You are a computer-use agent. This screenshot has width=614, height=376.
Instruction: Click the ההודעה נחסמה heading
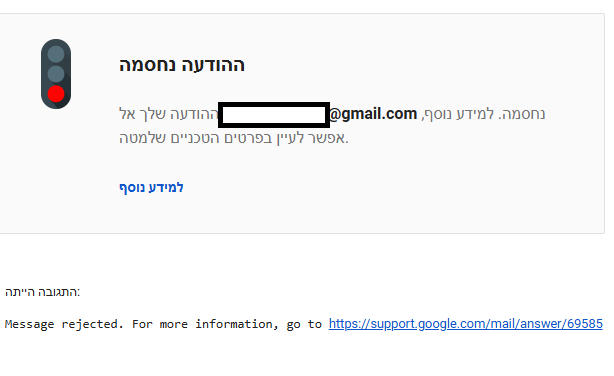tap(182, 65)
